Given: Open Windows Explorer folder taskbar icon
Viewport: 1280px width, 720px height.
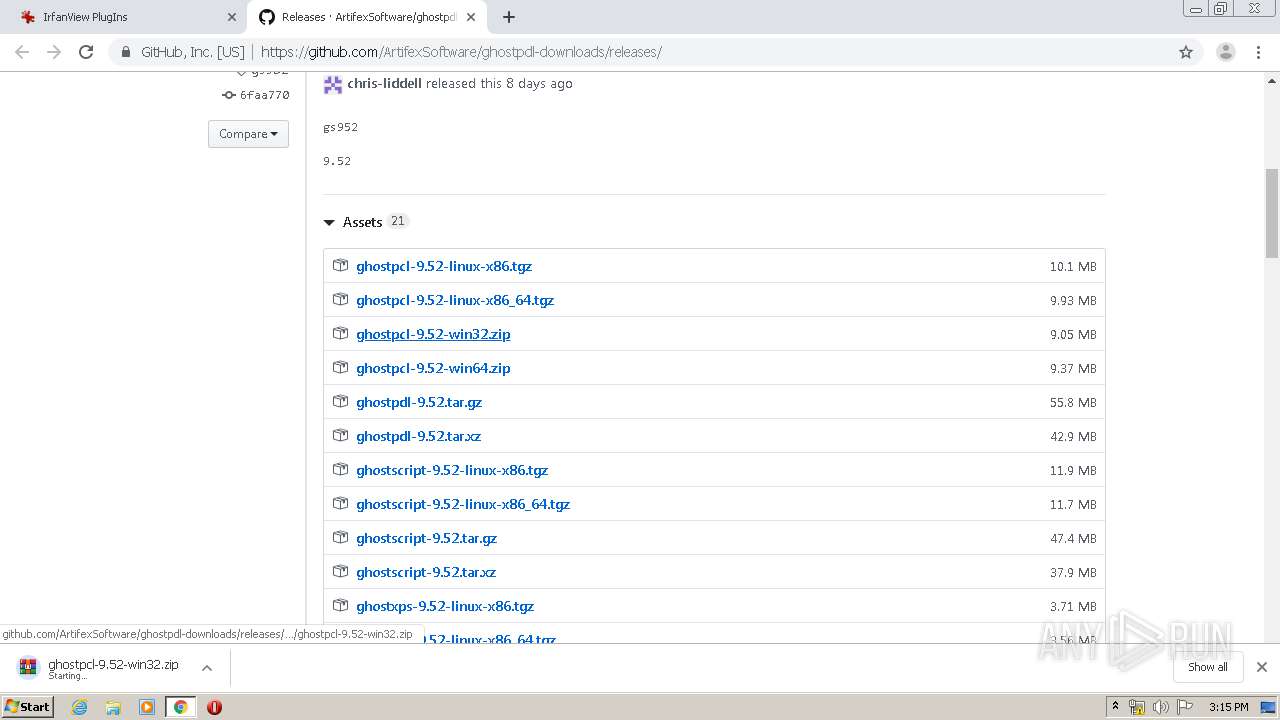Looking at the screenshot, I should (113, 707).
